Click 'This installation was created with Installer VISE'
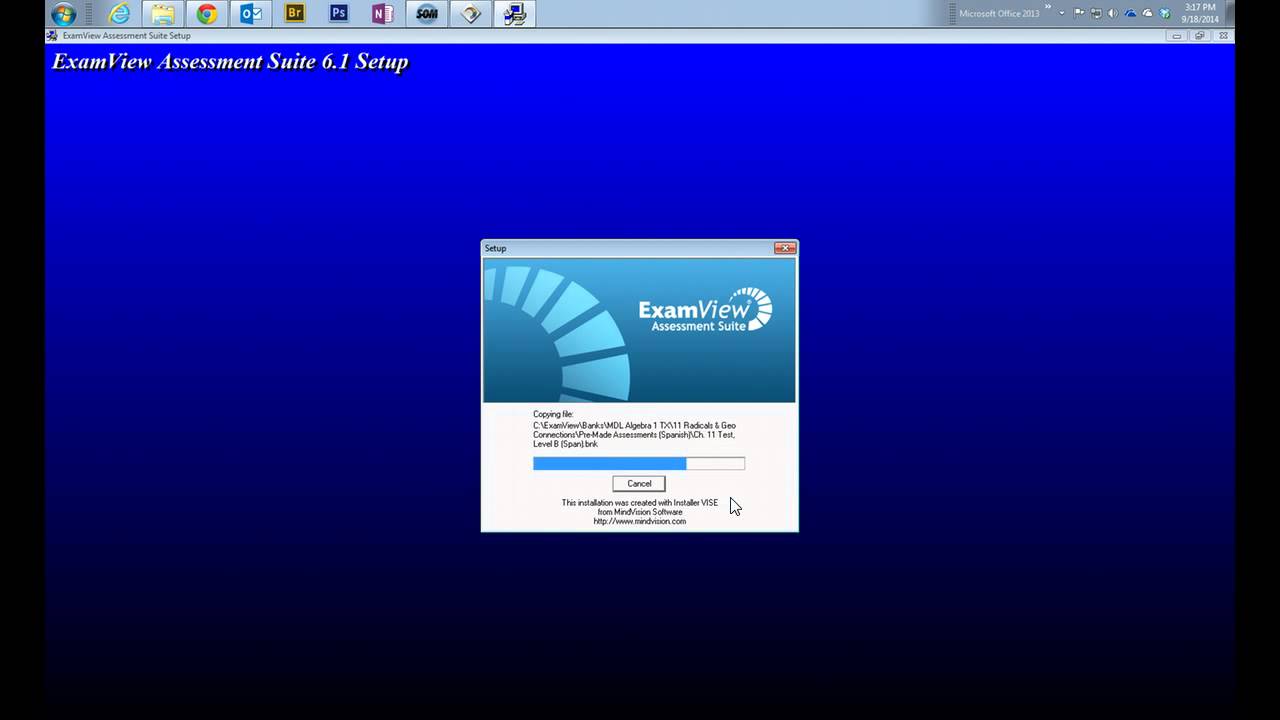This screenshot has height=720, width=1280. point(639,503)
